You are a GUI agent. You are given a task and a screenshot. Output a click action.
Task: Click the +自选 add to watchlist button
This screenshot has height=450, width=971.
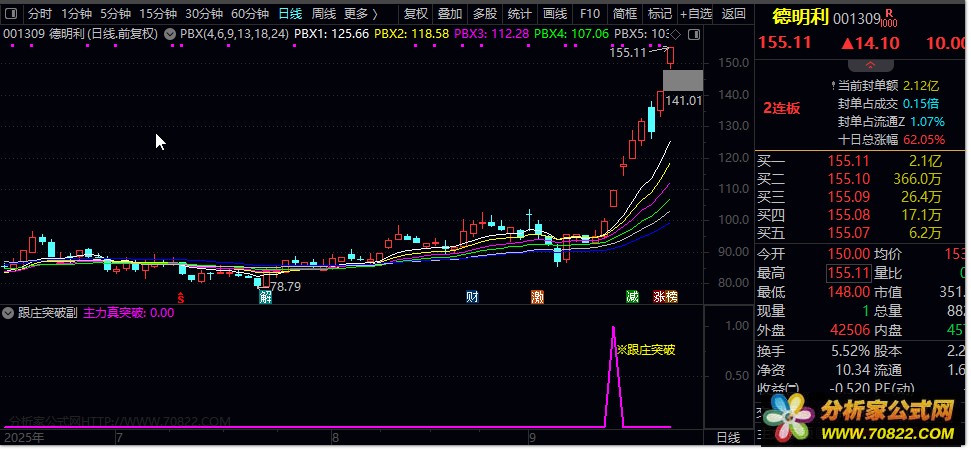pyautogui.click(x=695, y=14)
